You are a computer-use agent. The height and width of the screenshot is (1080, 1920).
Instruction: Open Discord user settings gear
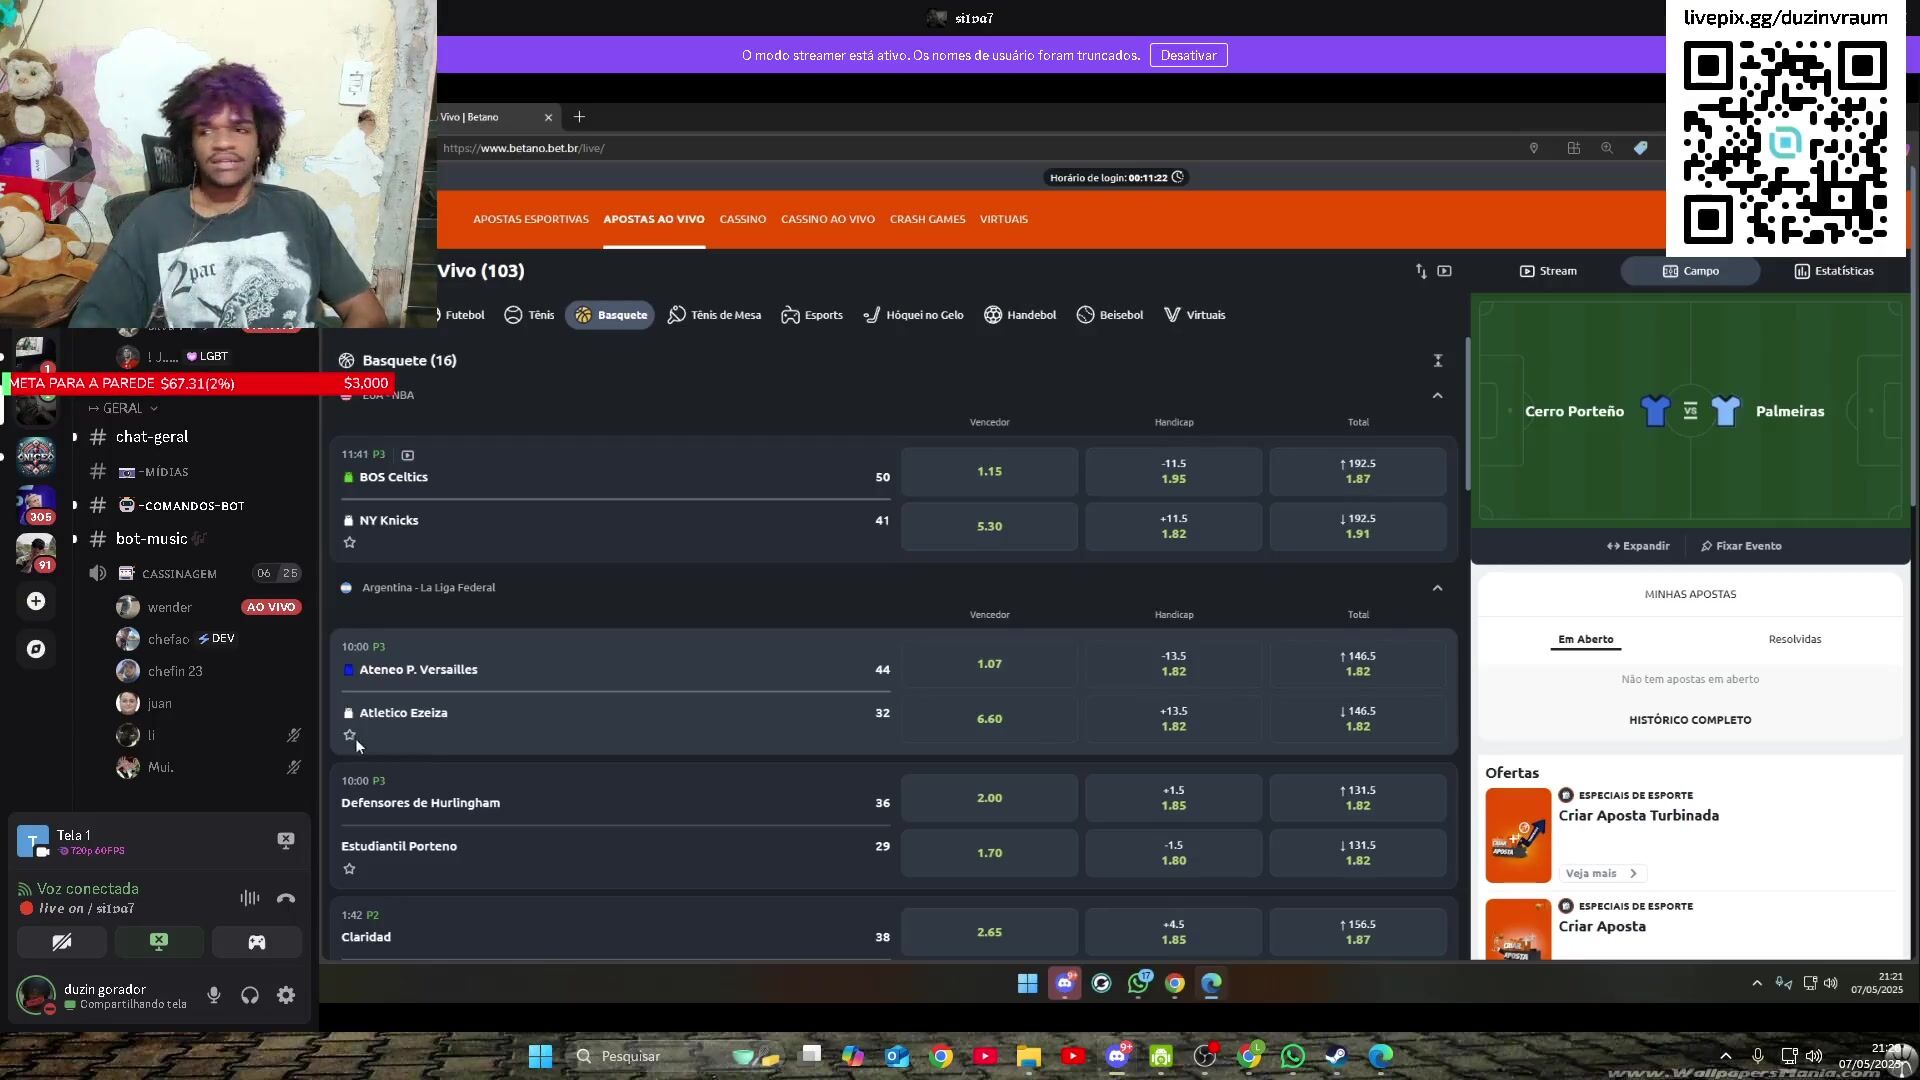(286, 995)
